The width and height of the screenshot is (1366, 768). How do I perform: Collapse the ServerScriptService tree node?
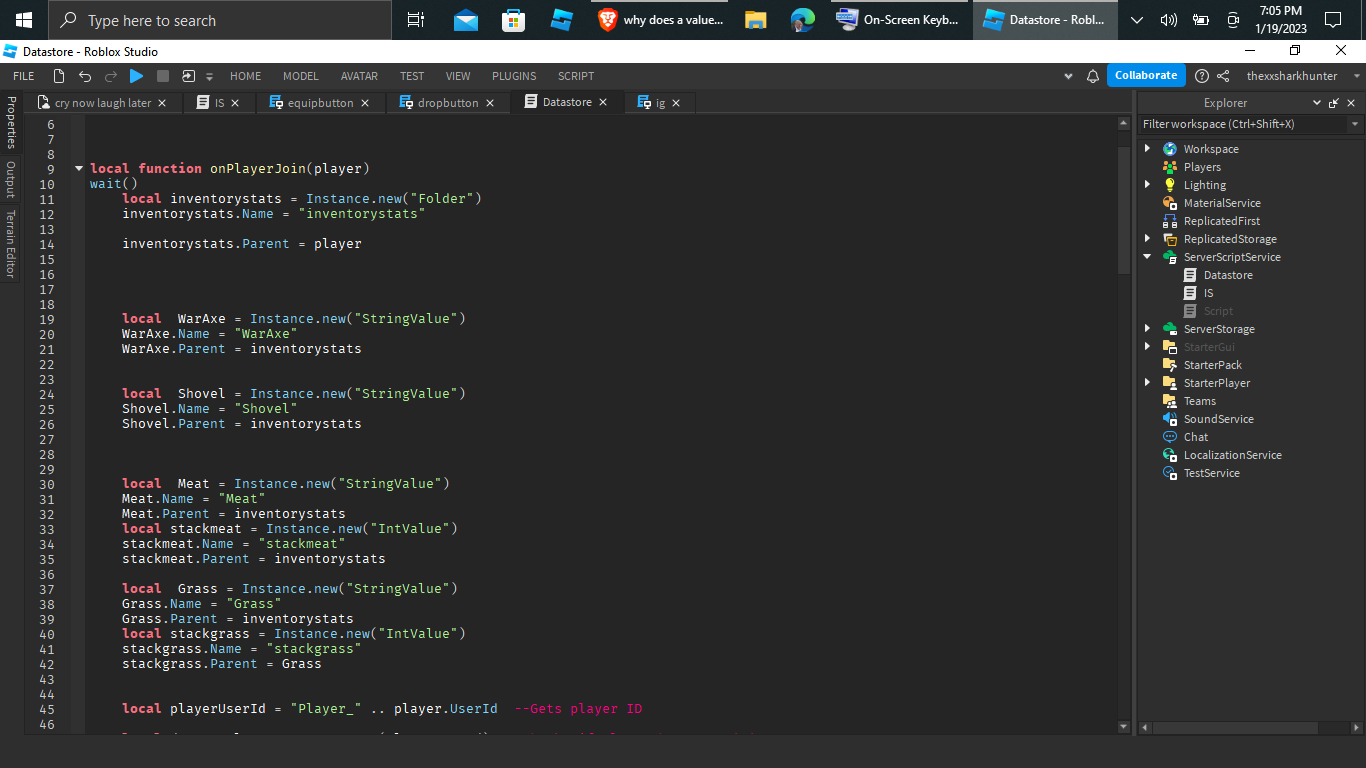tap(1147, 257)
